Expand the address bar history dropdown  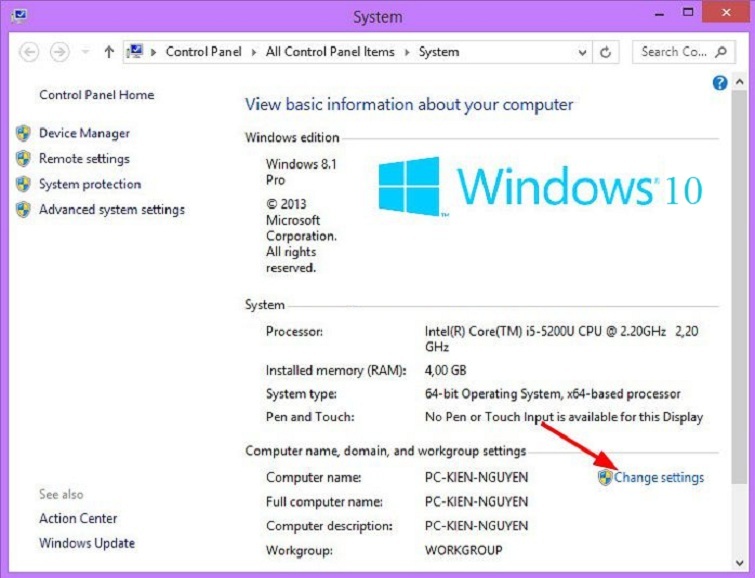583,51
